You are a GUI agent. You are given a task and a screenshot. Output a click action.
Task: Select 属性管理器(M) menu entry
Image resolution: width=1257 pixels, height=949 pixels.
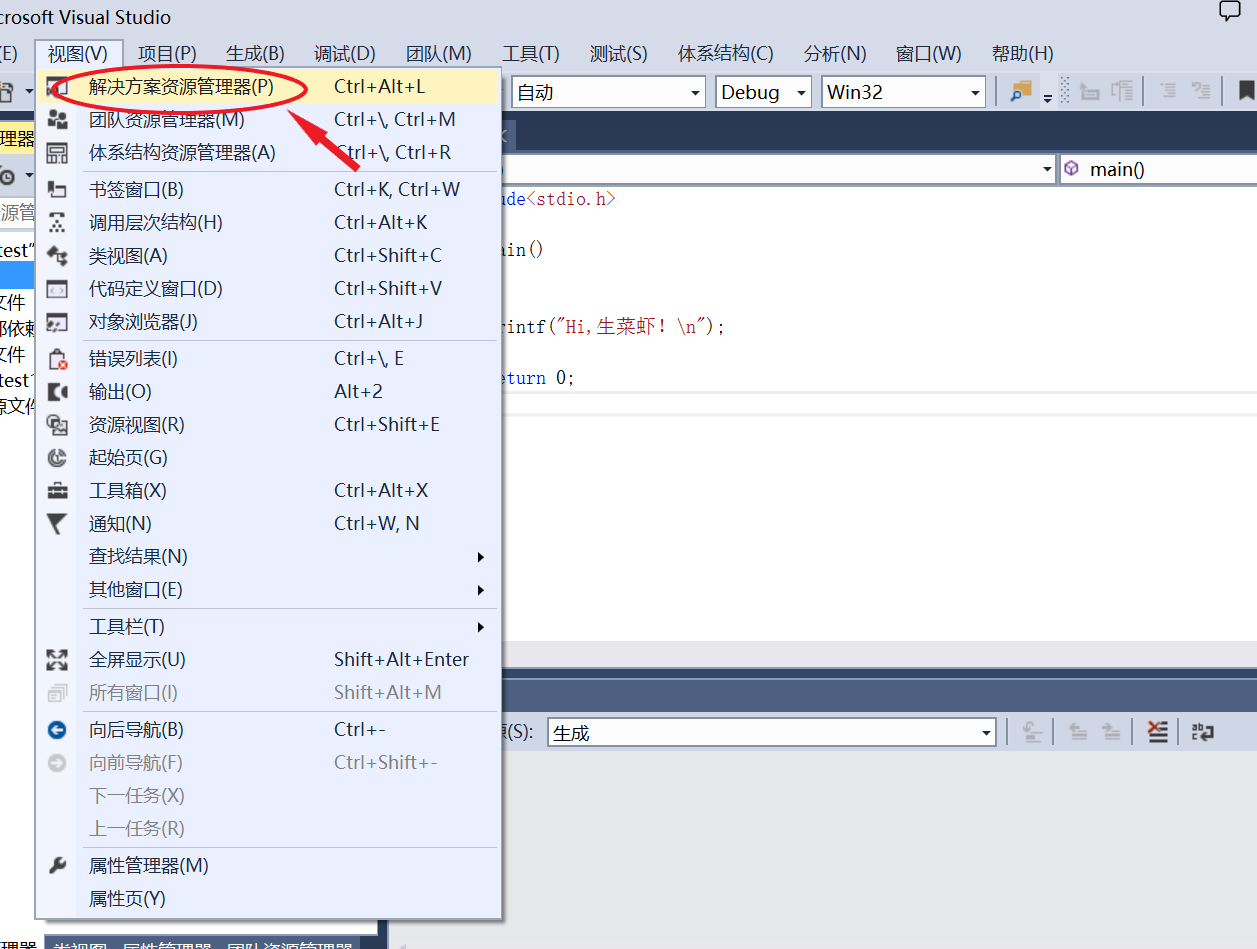tap(268, 865)
